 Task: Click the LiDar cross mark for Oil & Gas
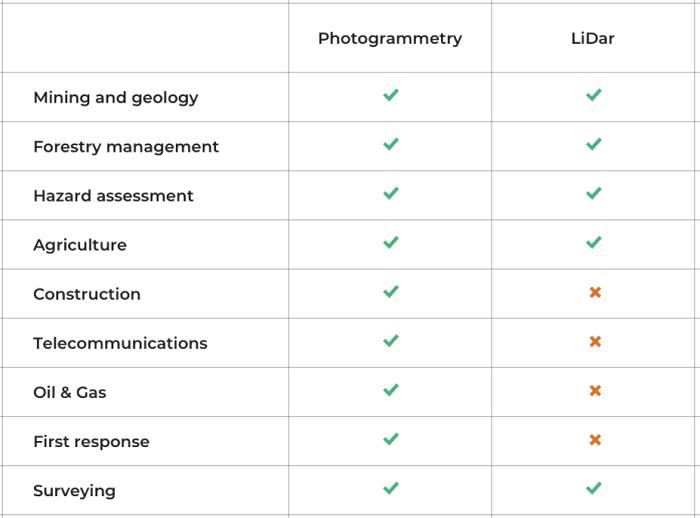(x=595, y=391)
